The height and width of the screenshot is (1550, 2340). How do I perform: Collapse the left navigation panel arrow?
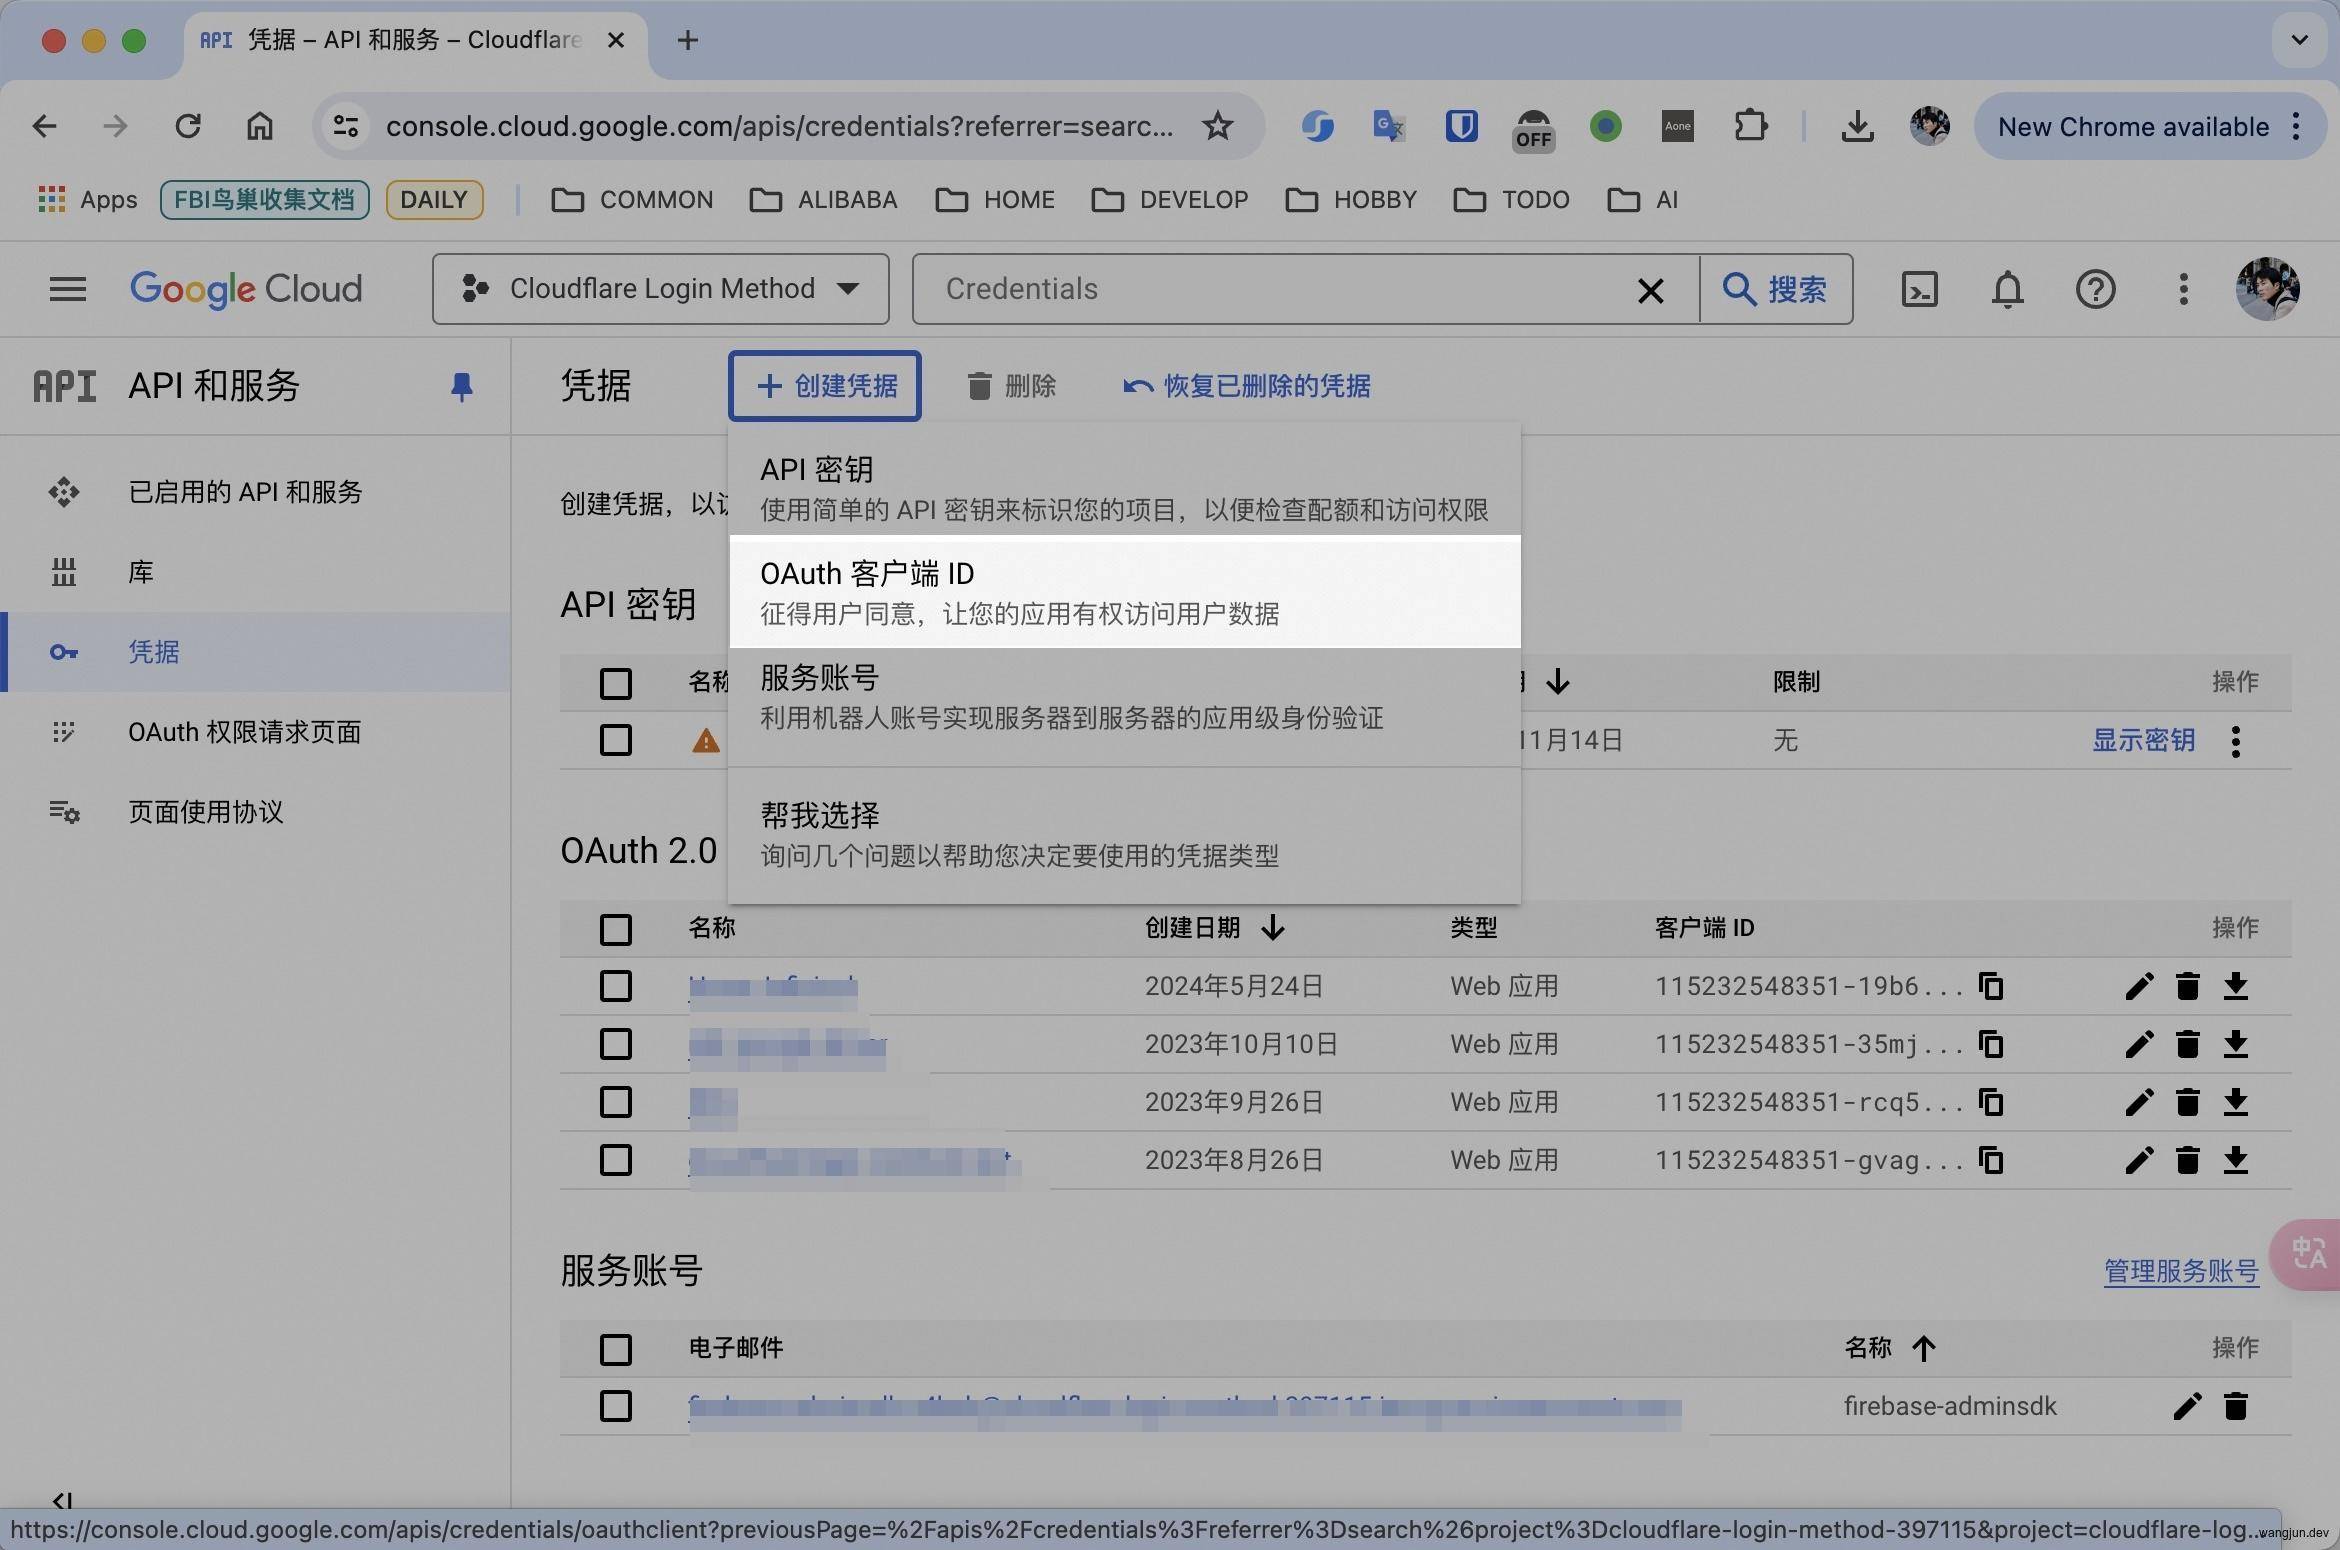click(x=62, y=1500)
